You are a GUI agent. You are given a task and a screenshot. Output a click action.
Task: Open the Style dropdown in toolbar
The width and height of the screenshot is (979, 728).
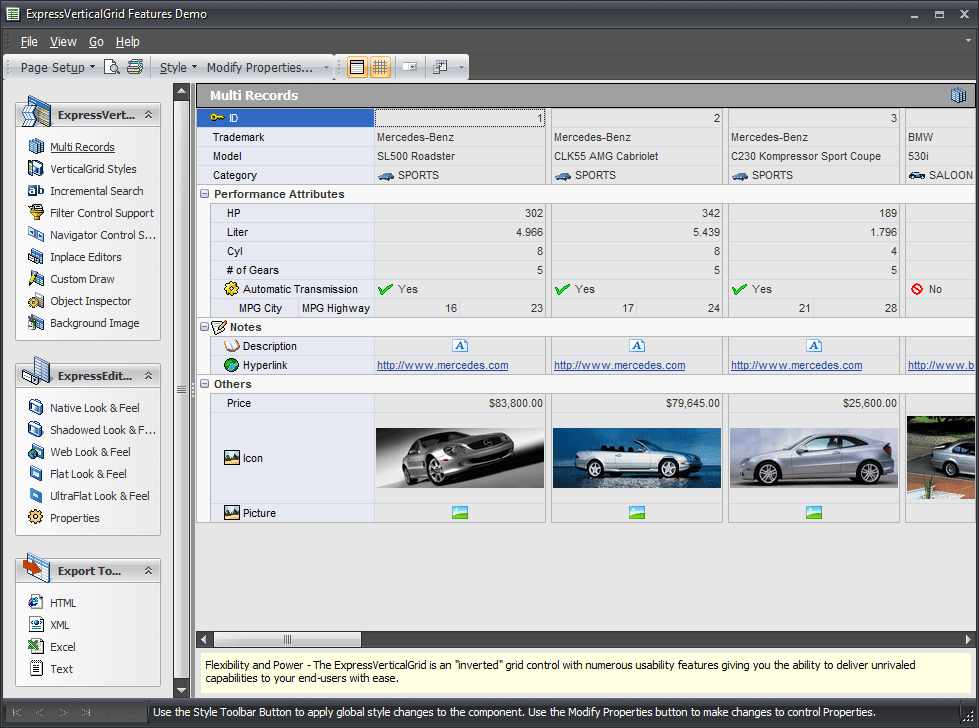click(x=178, y=67)
